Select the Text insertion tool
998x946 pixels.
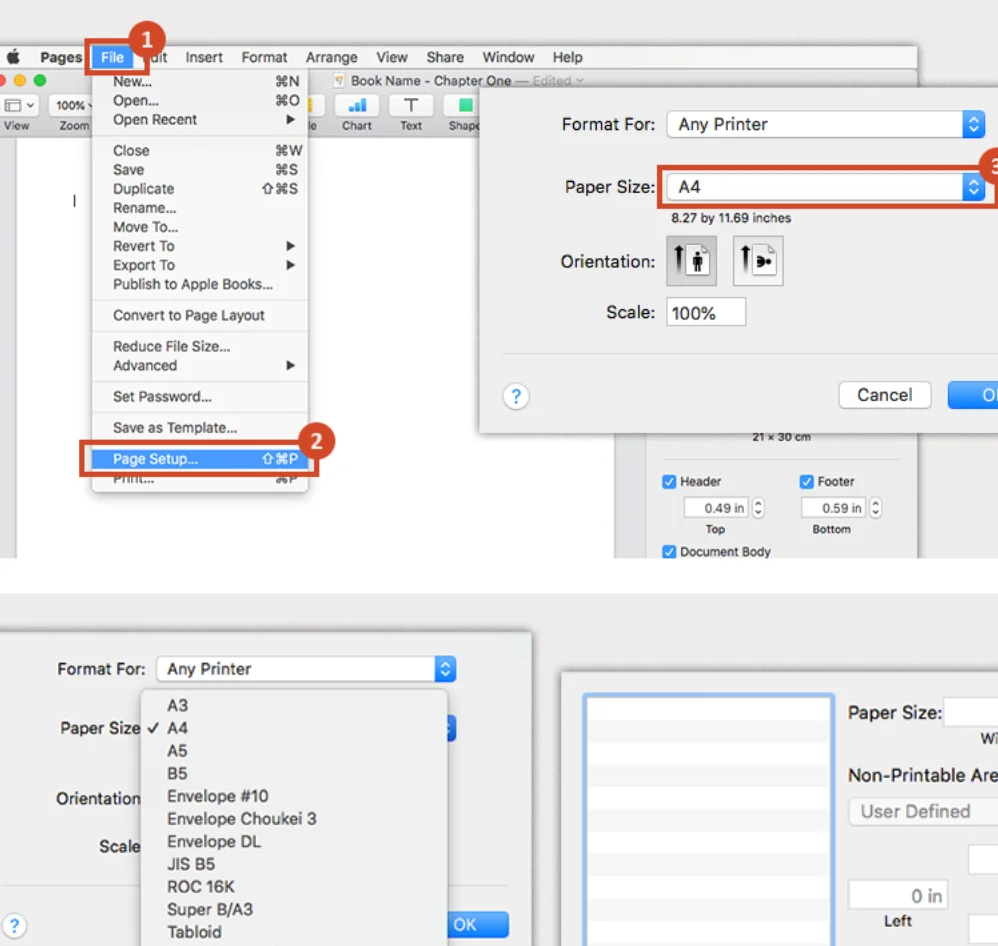[410, 107]
